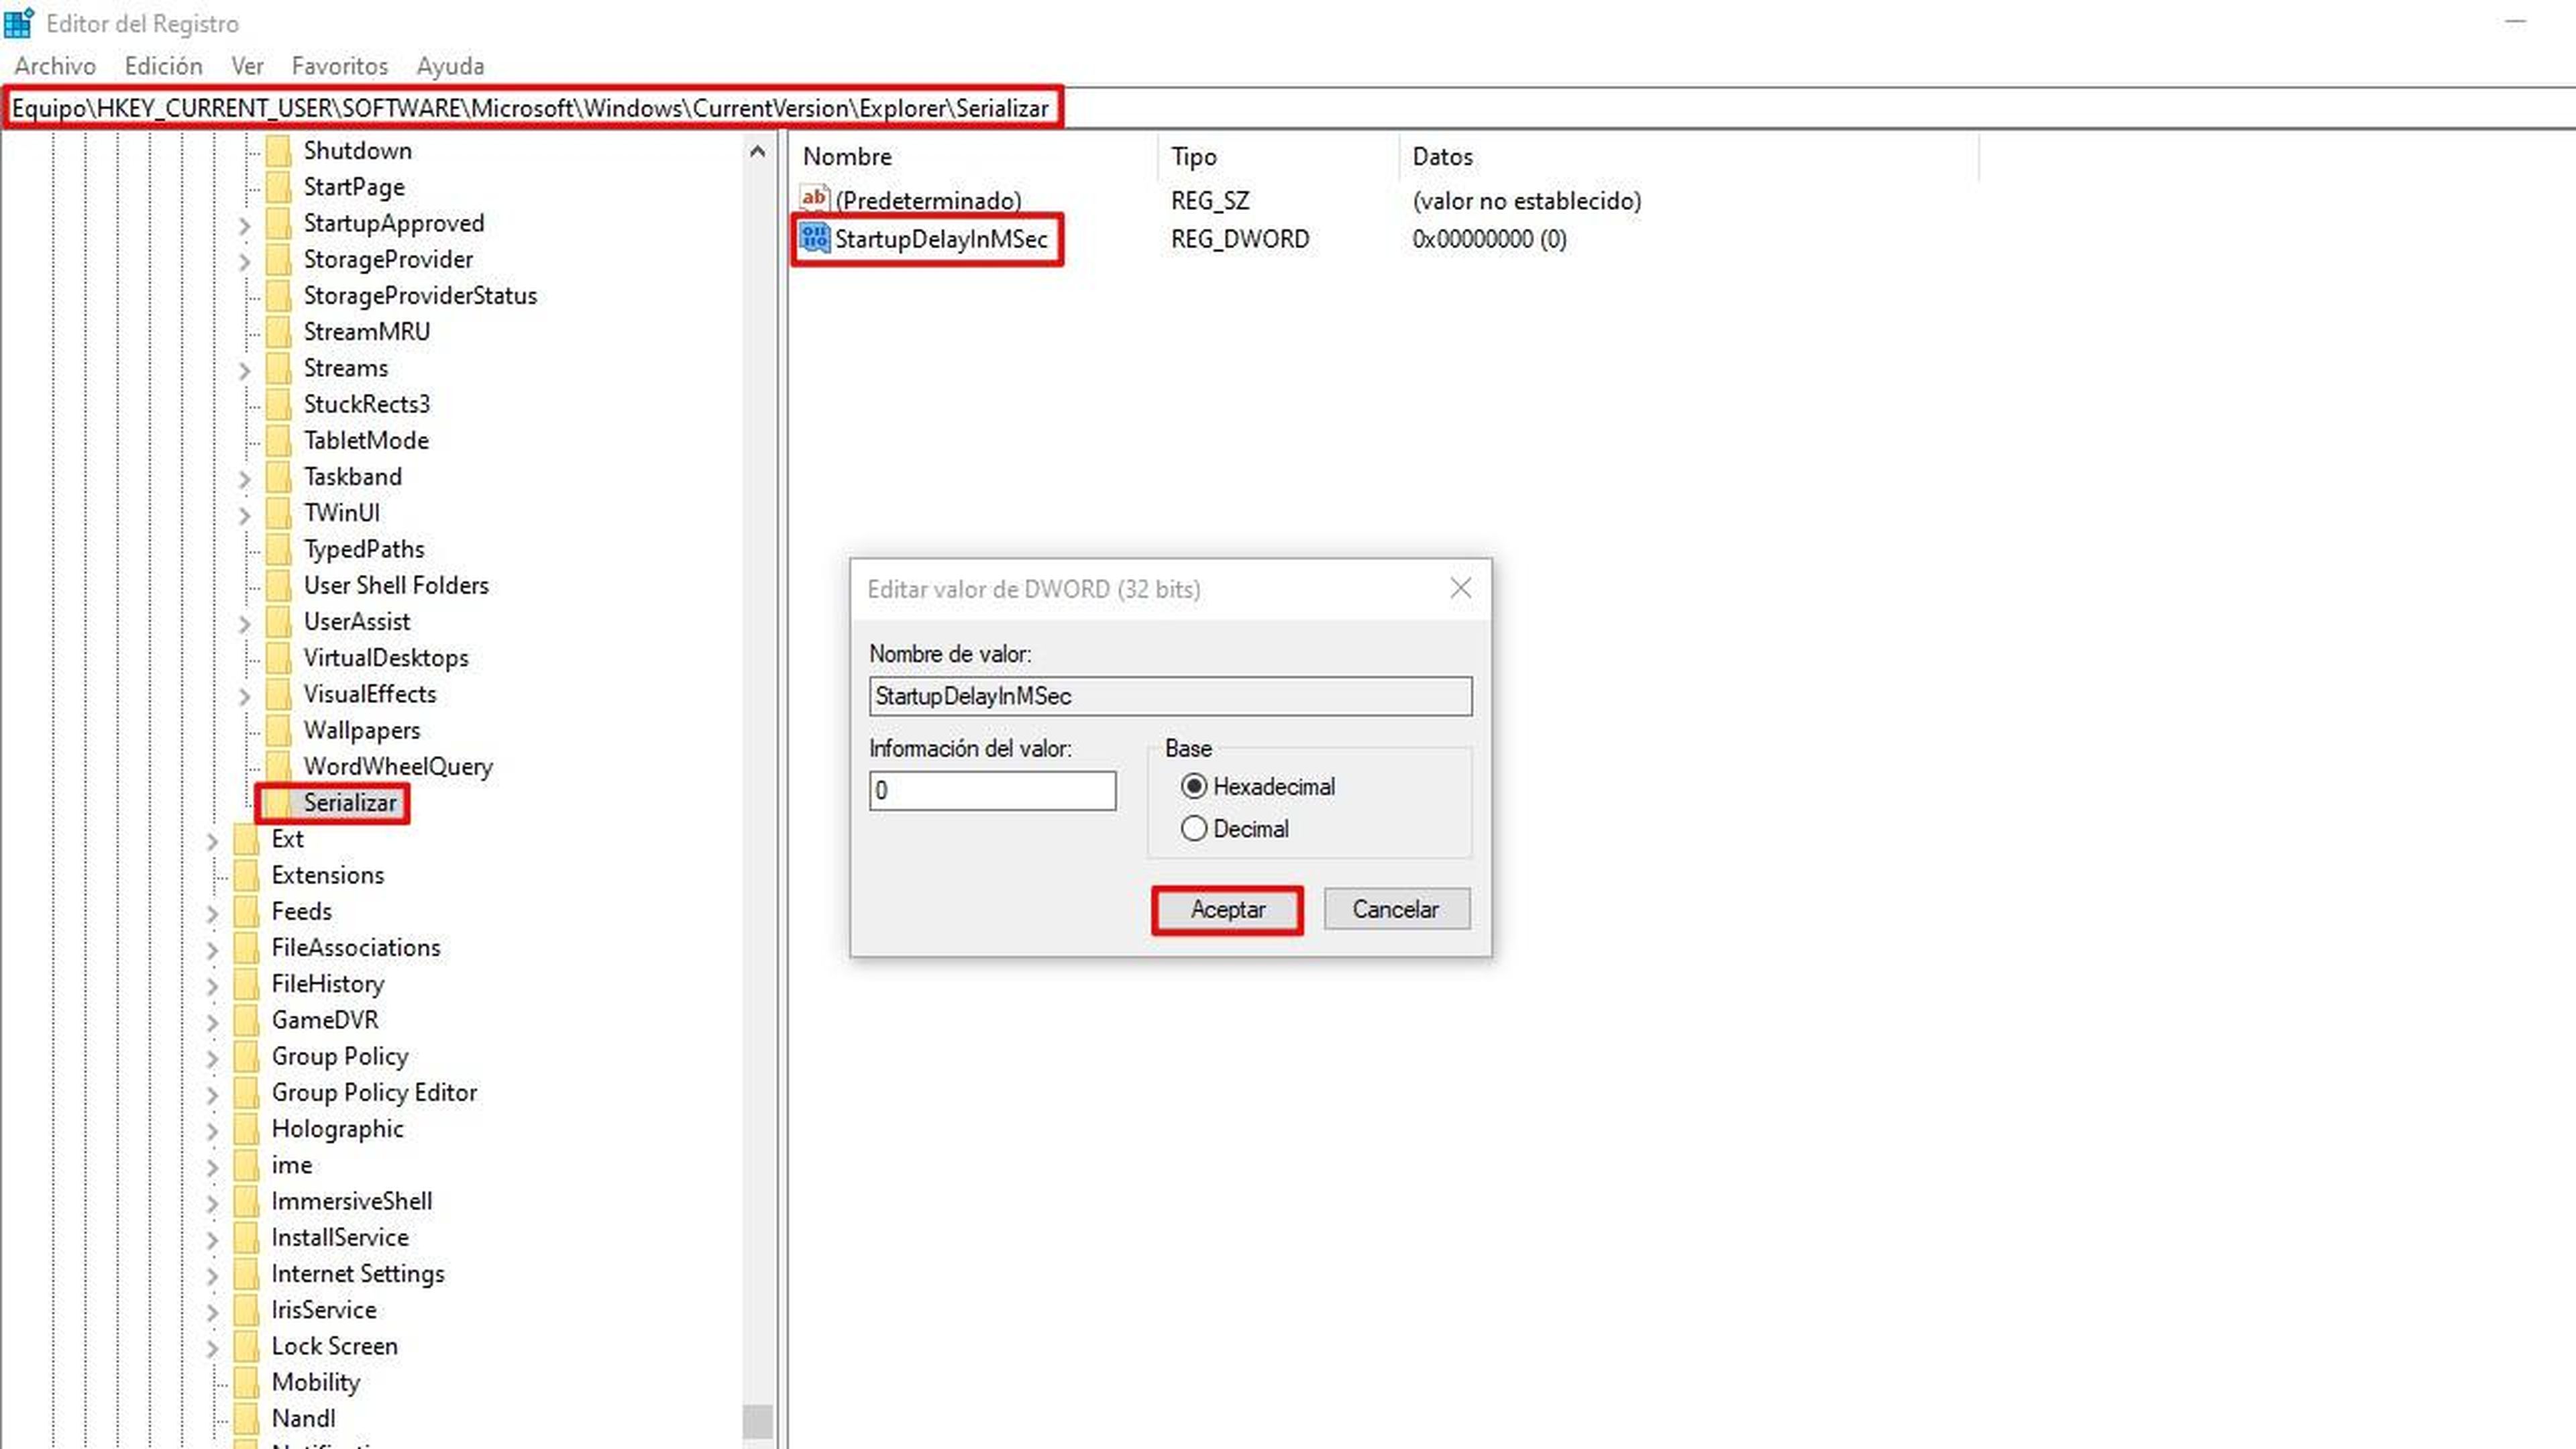Image resolution: width=2576 pixels, height=1449 pixels.
Task: Click the Cancelar button
Action: 1396,909
